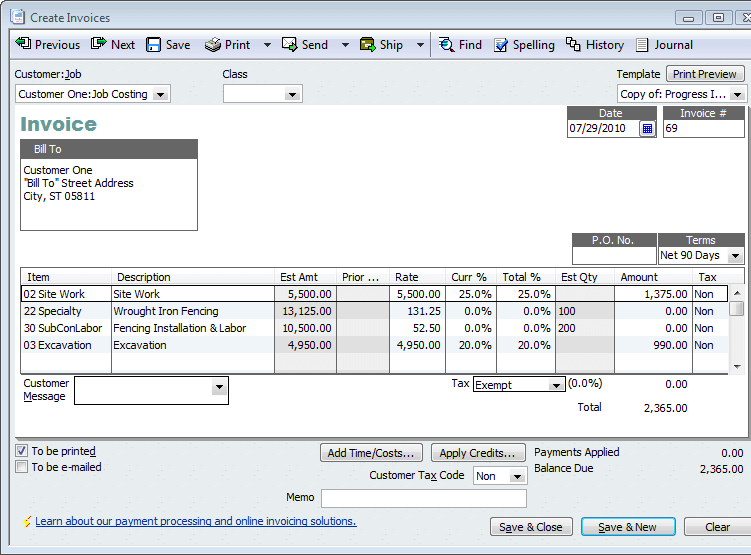
Task: Click the Date input field
Action: (603, 128)
